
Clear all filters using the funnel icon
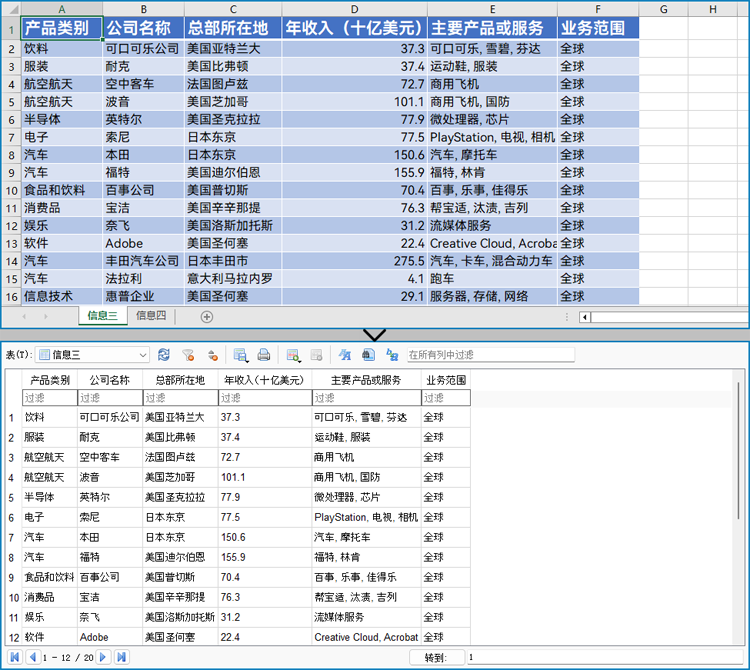pos(188,355)
